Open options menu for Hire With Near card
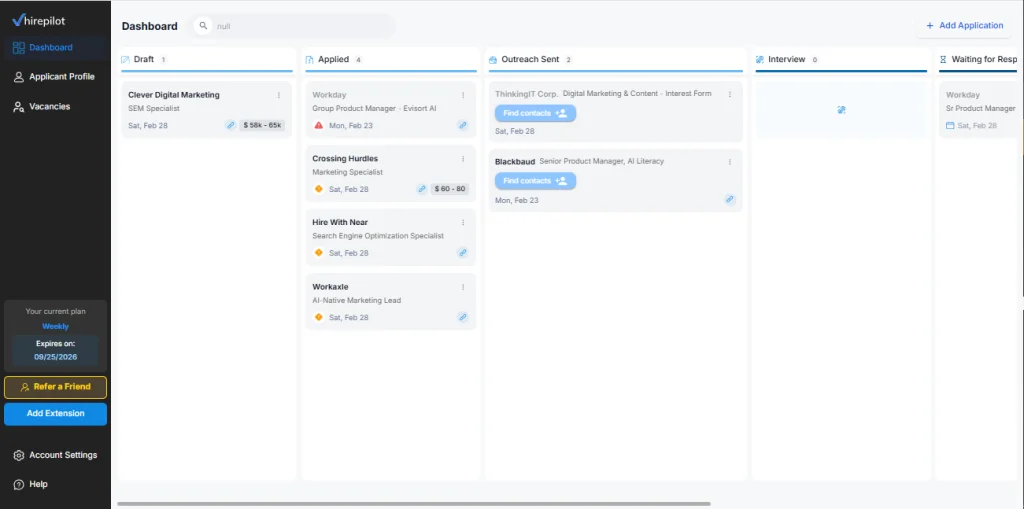Viewport: 1024px width, 509px height. click(463, 223)
